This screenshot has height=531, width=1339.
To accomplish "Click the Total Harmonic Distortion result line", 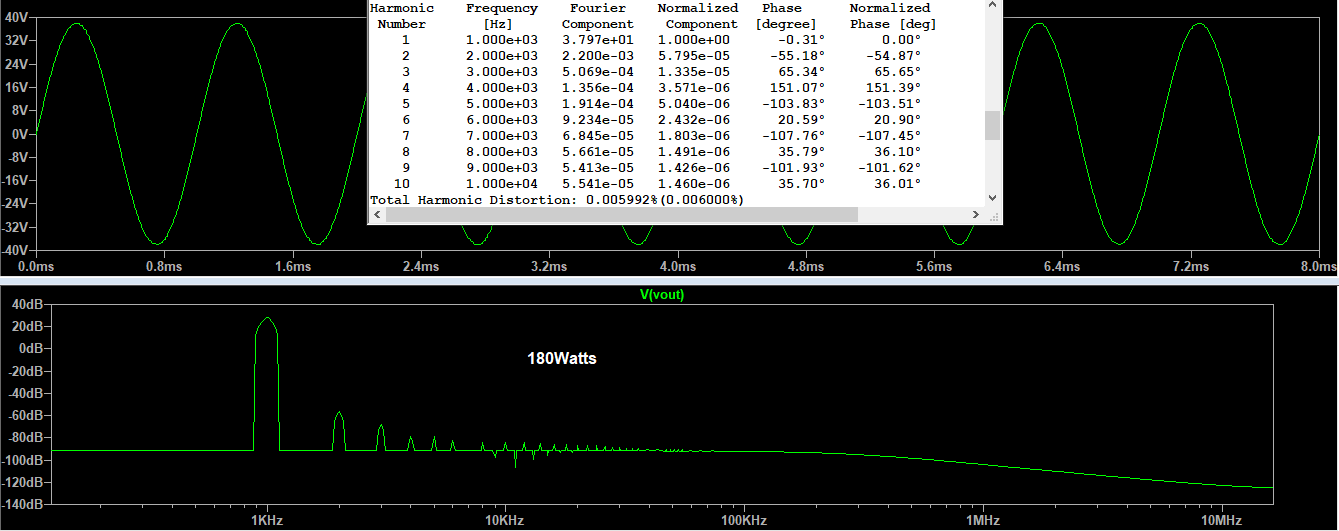I will pos(558,200).
